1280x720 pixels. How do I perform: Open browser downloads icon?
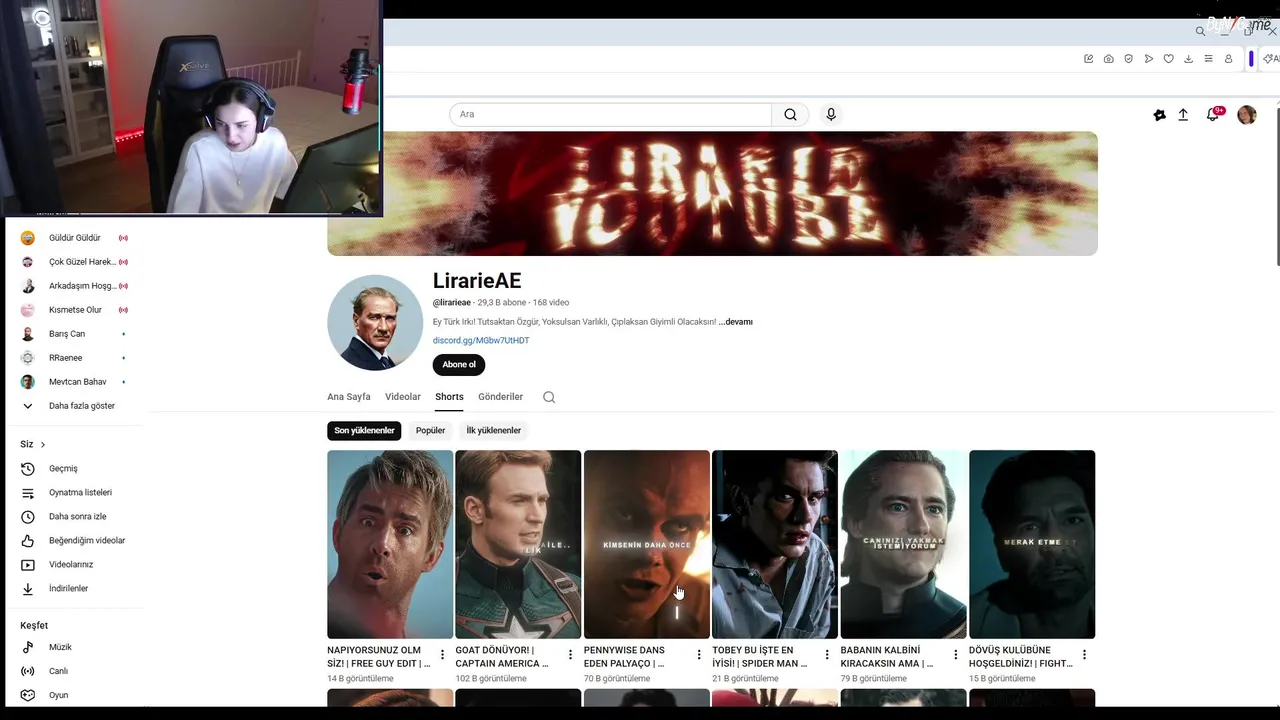pos(1188,59)
